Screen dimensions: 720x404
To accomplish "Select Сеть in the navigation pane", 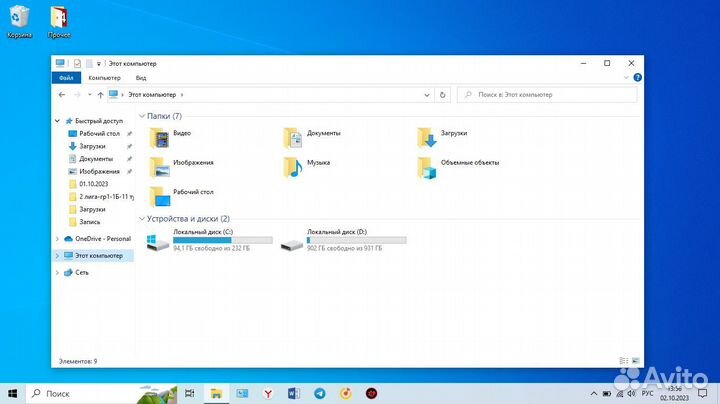I will click(82, 272).
